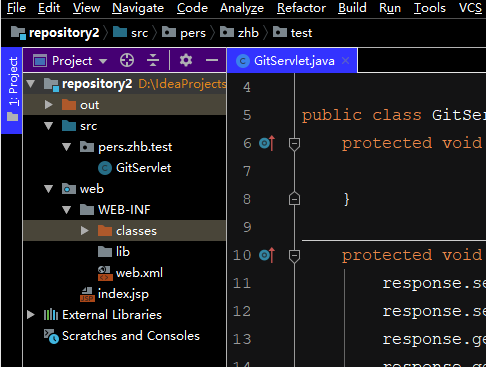Open the Project panel settings gear
Screen dimensions: 486x367
(x=186, y=60)
